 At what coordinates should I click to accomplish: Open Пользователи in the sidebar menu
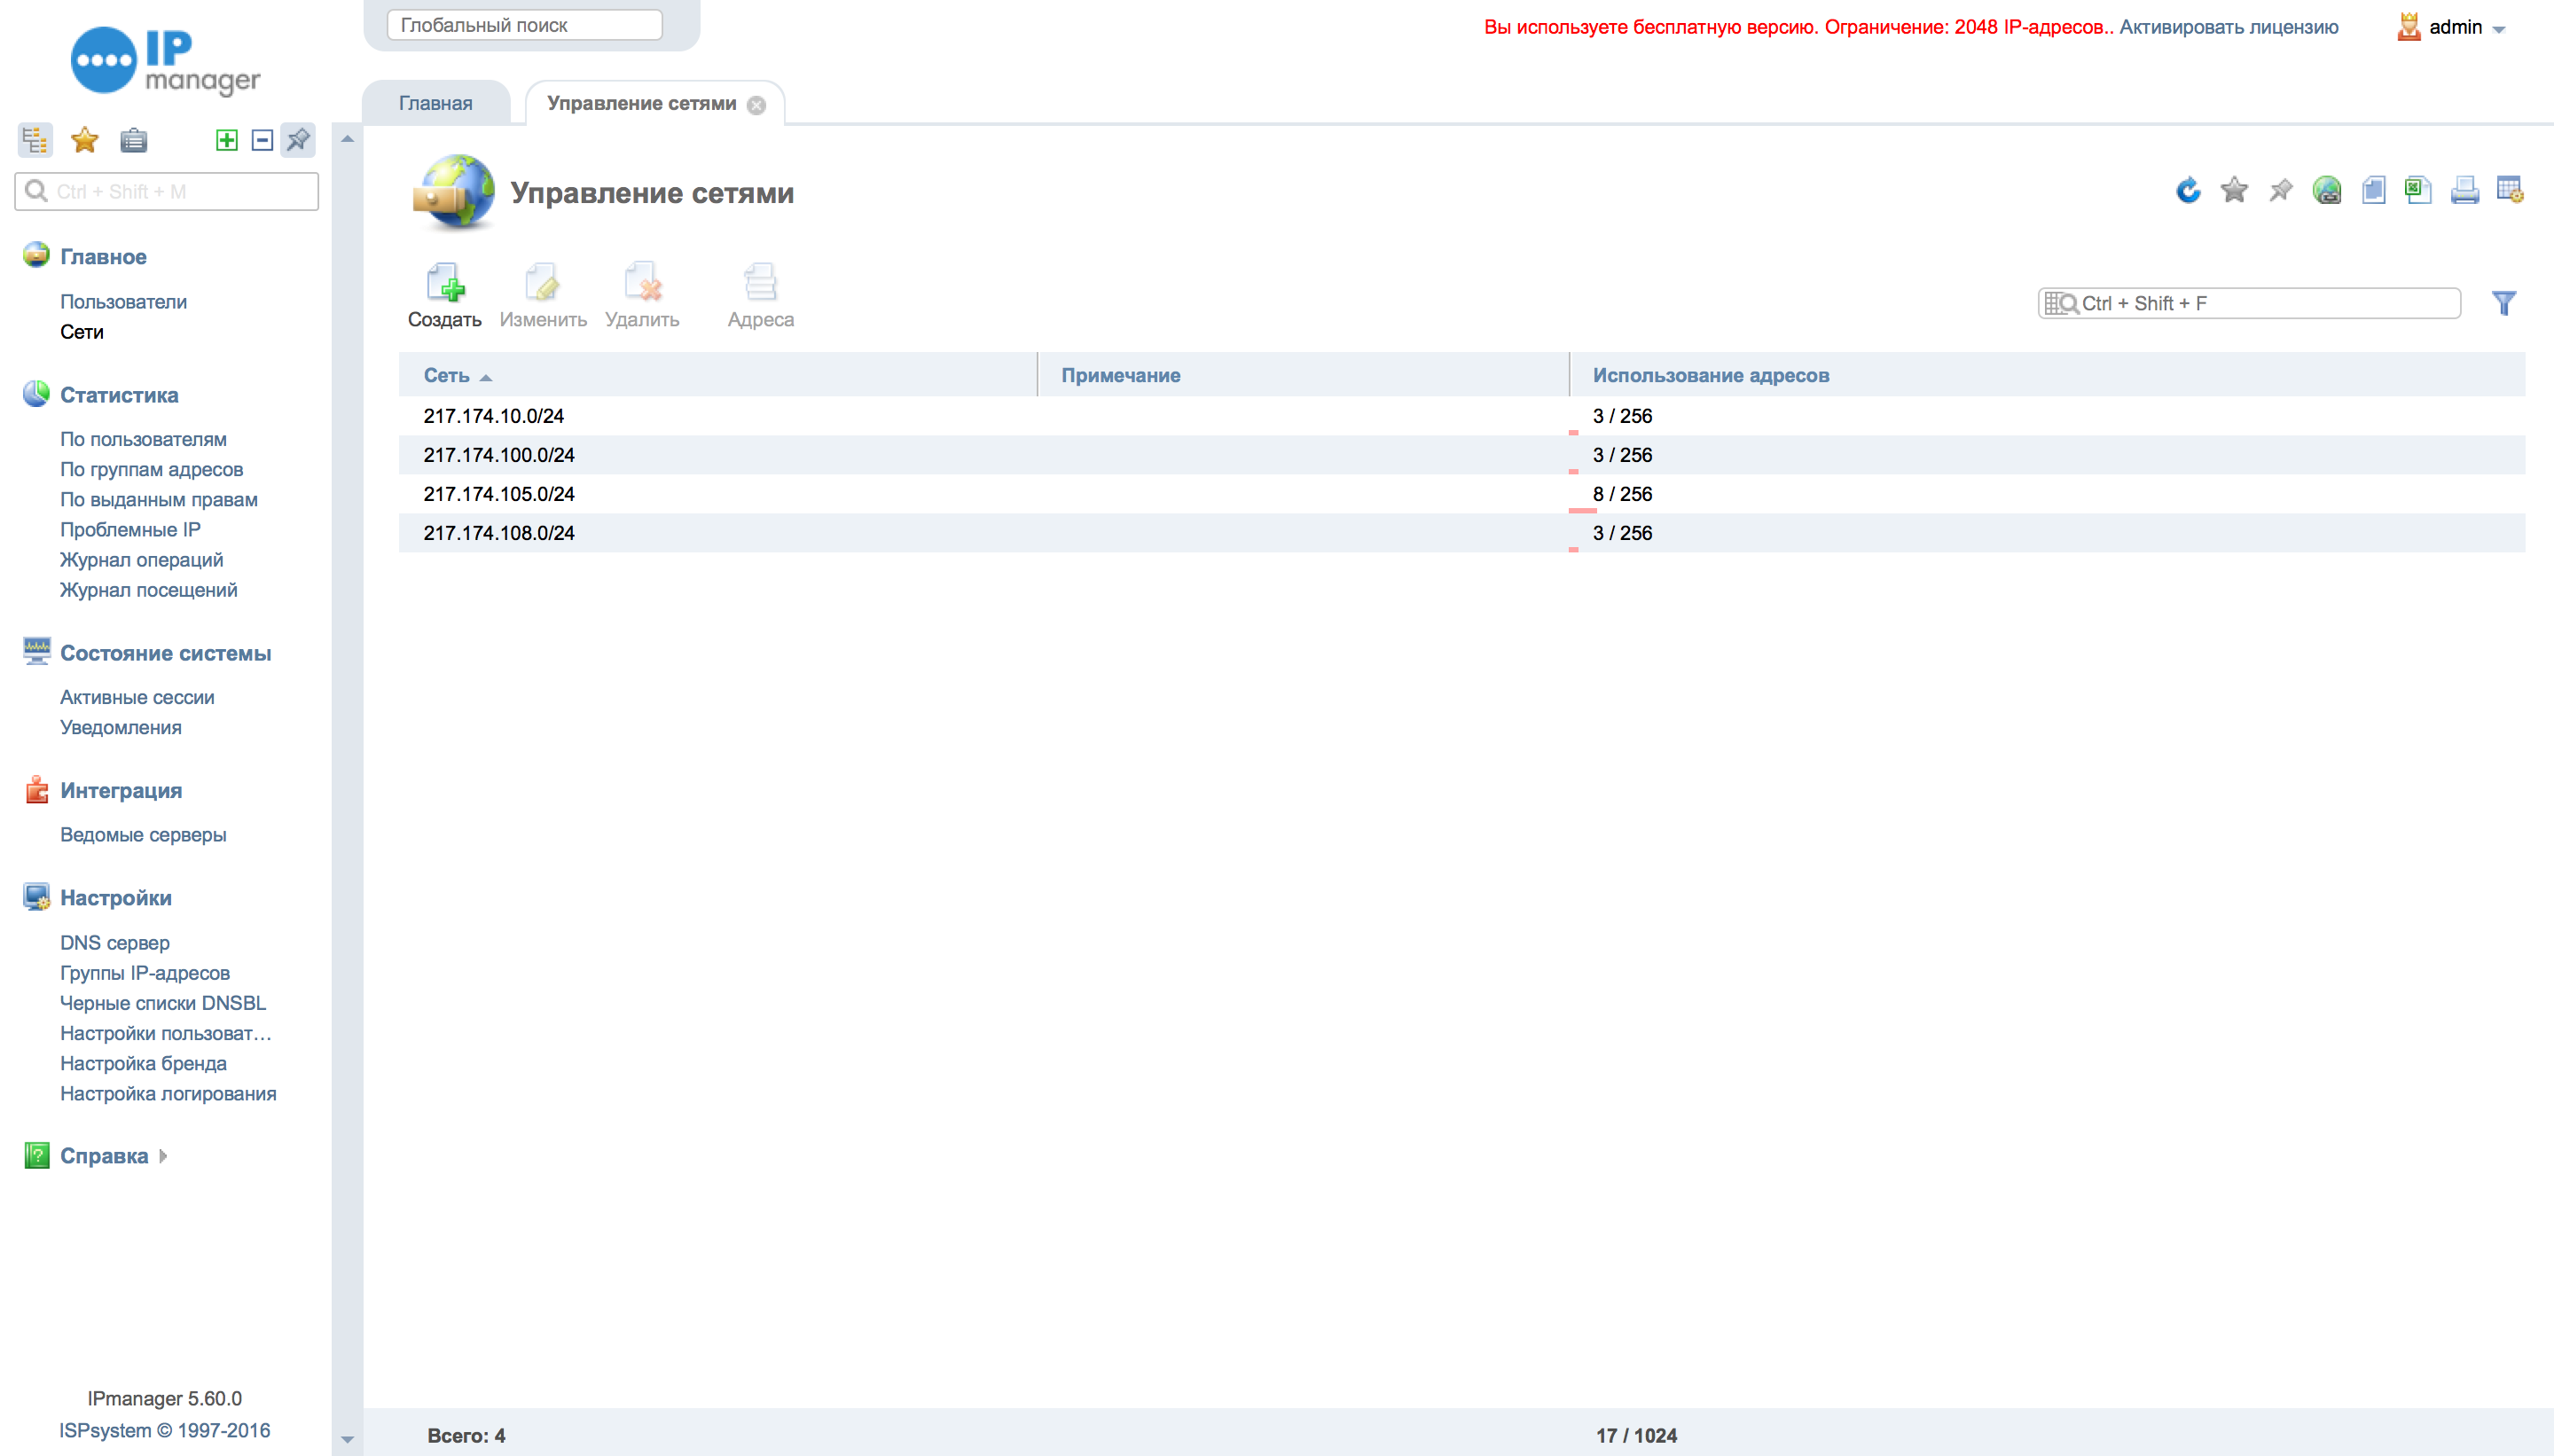123,301
